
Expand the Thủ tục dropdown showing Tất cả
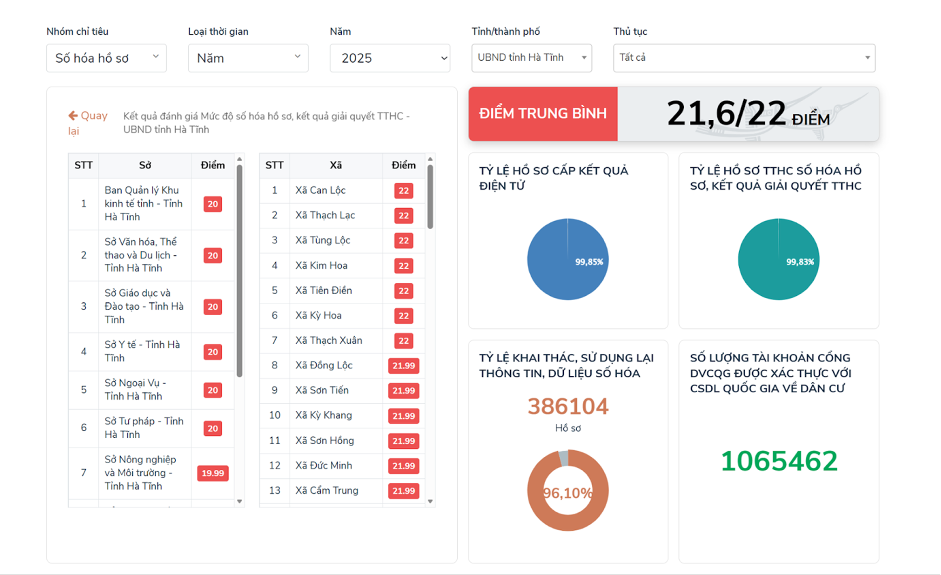[x=744, y=58]
